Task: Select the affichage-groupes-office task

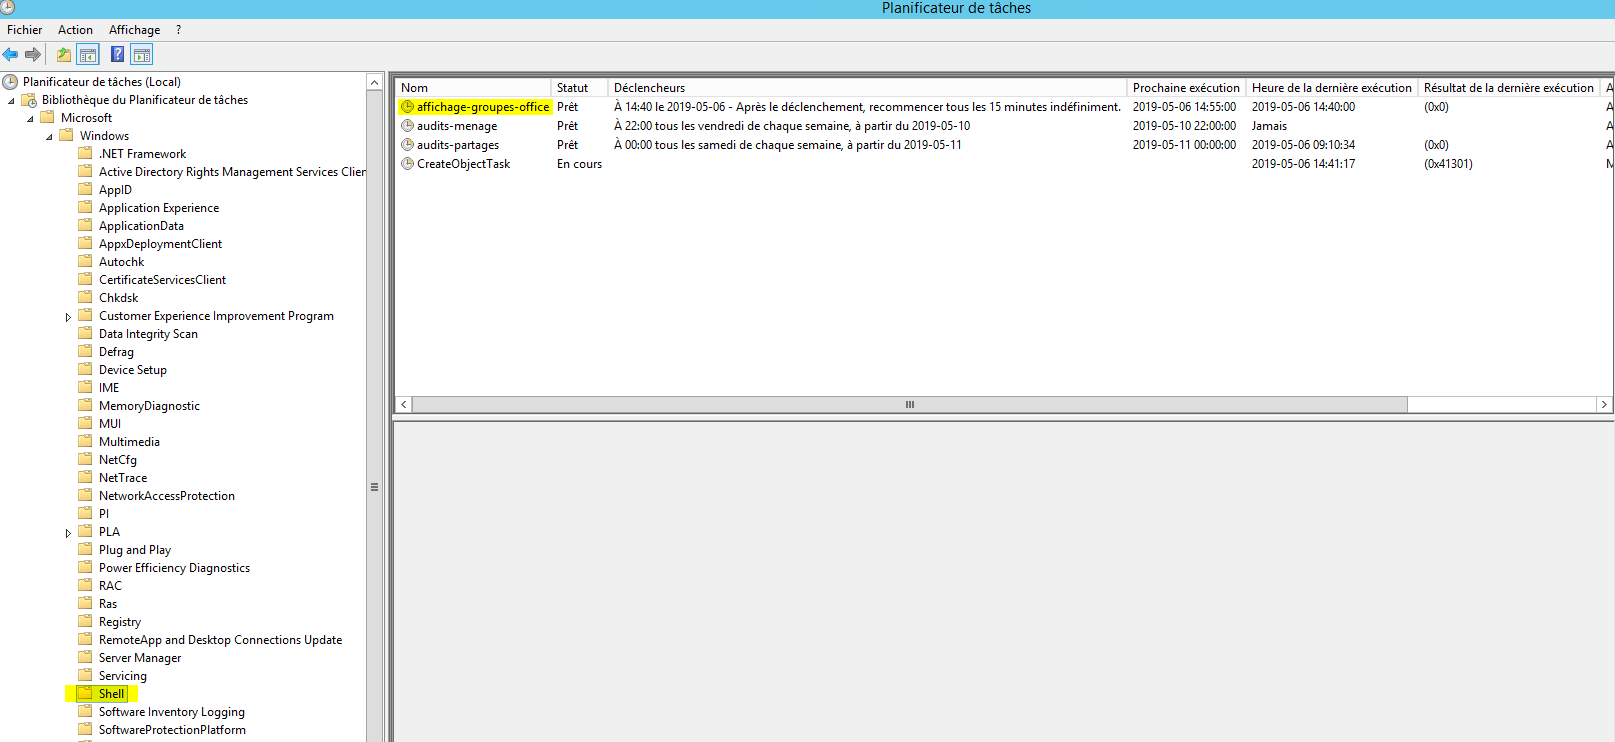Action: pyautogui.click(x=482, y=107)
